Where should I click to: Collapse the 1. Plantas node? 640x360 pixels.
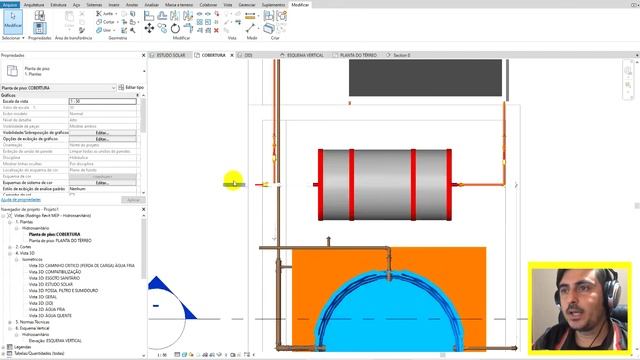(10, 222)
